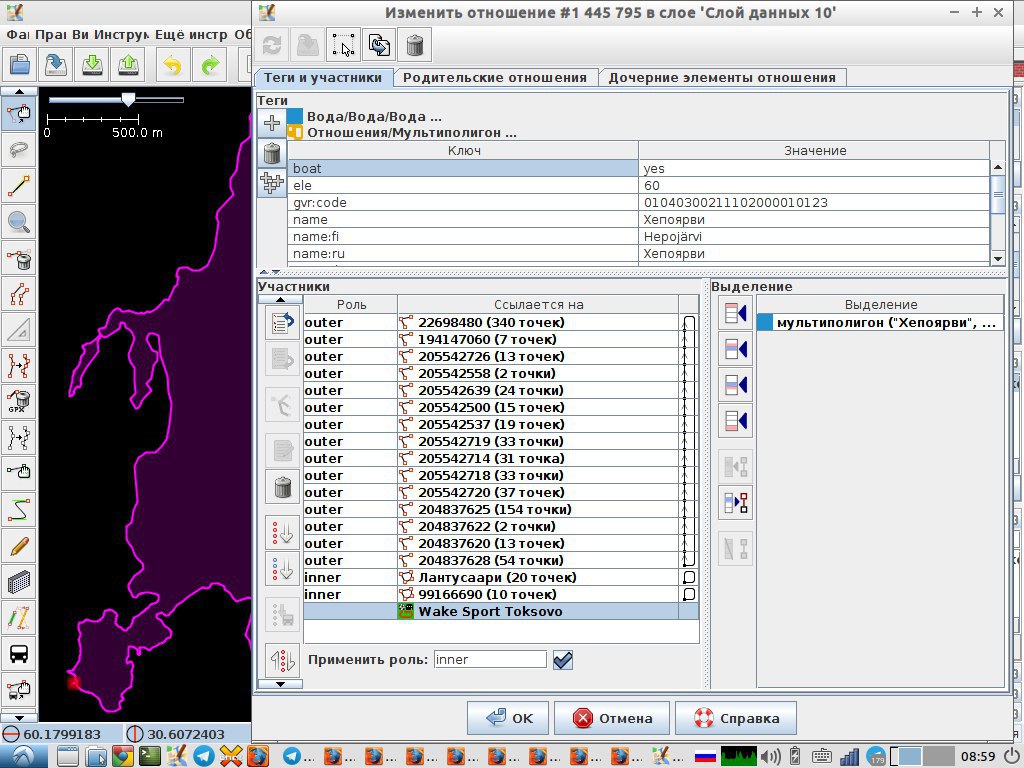
Task: Click the download data green arrow icon
Action: (x=92, y=65)
